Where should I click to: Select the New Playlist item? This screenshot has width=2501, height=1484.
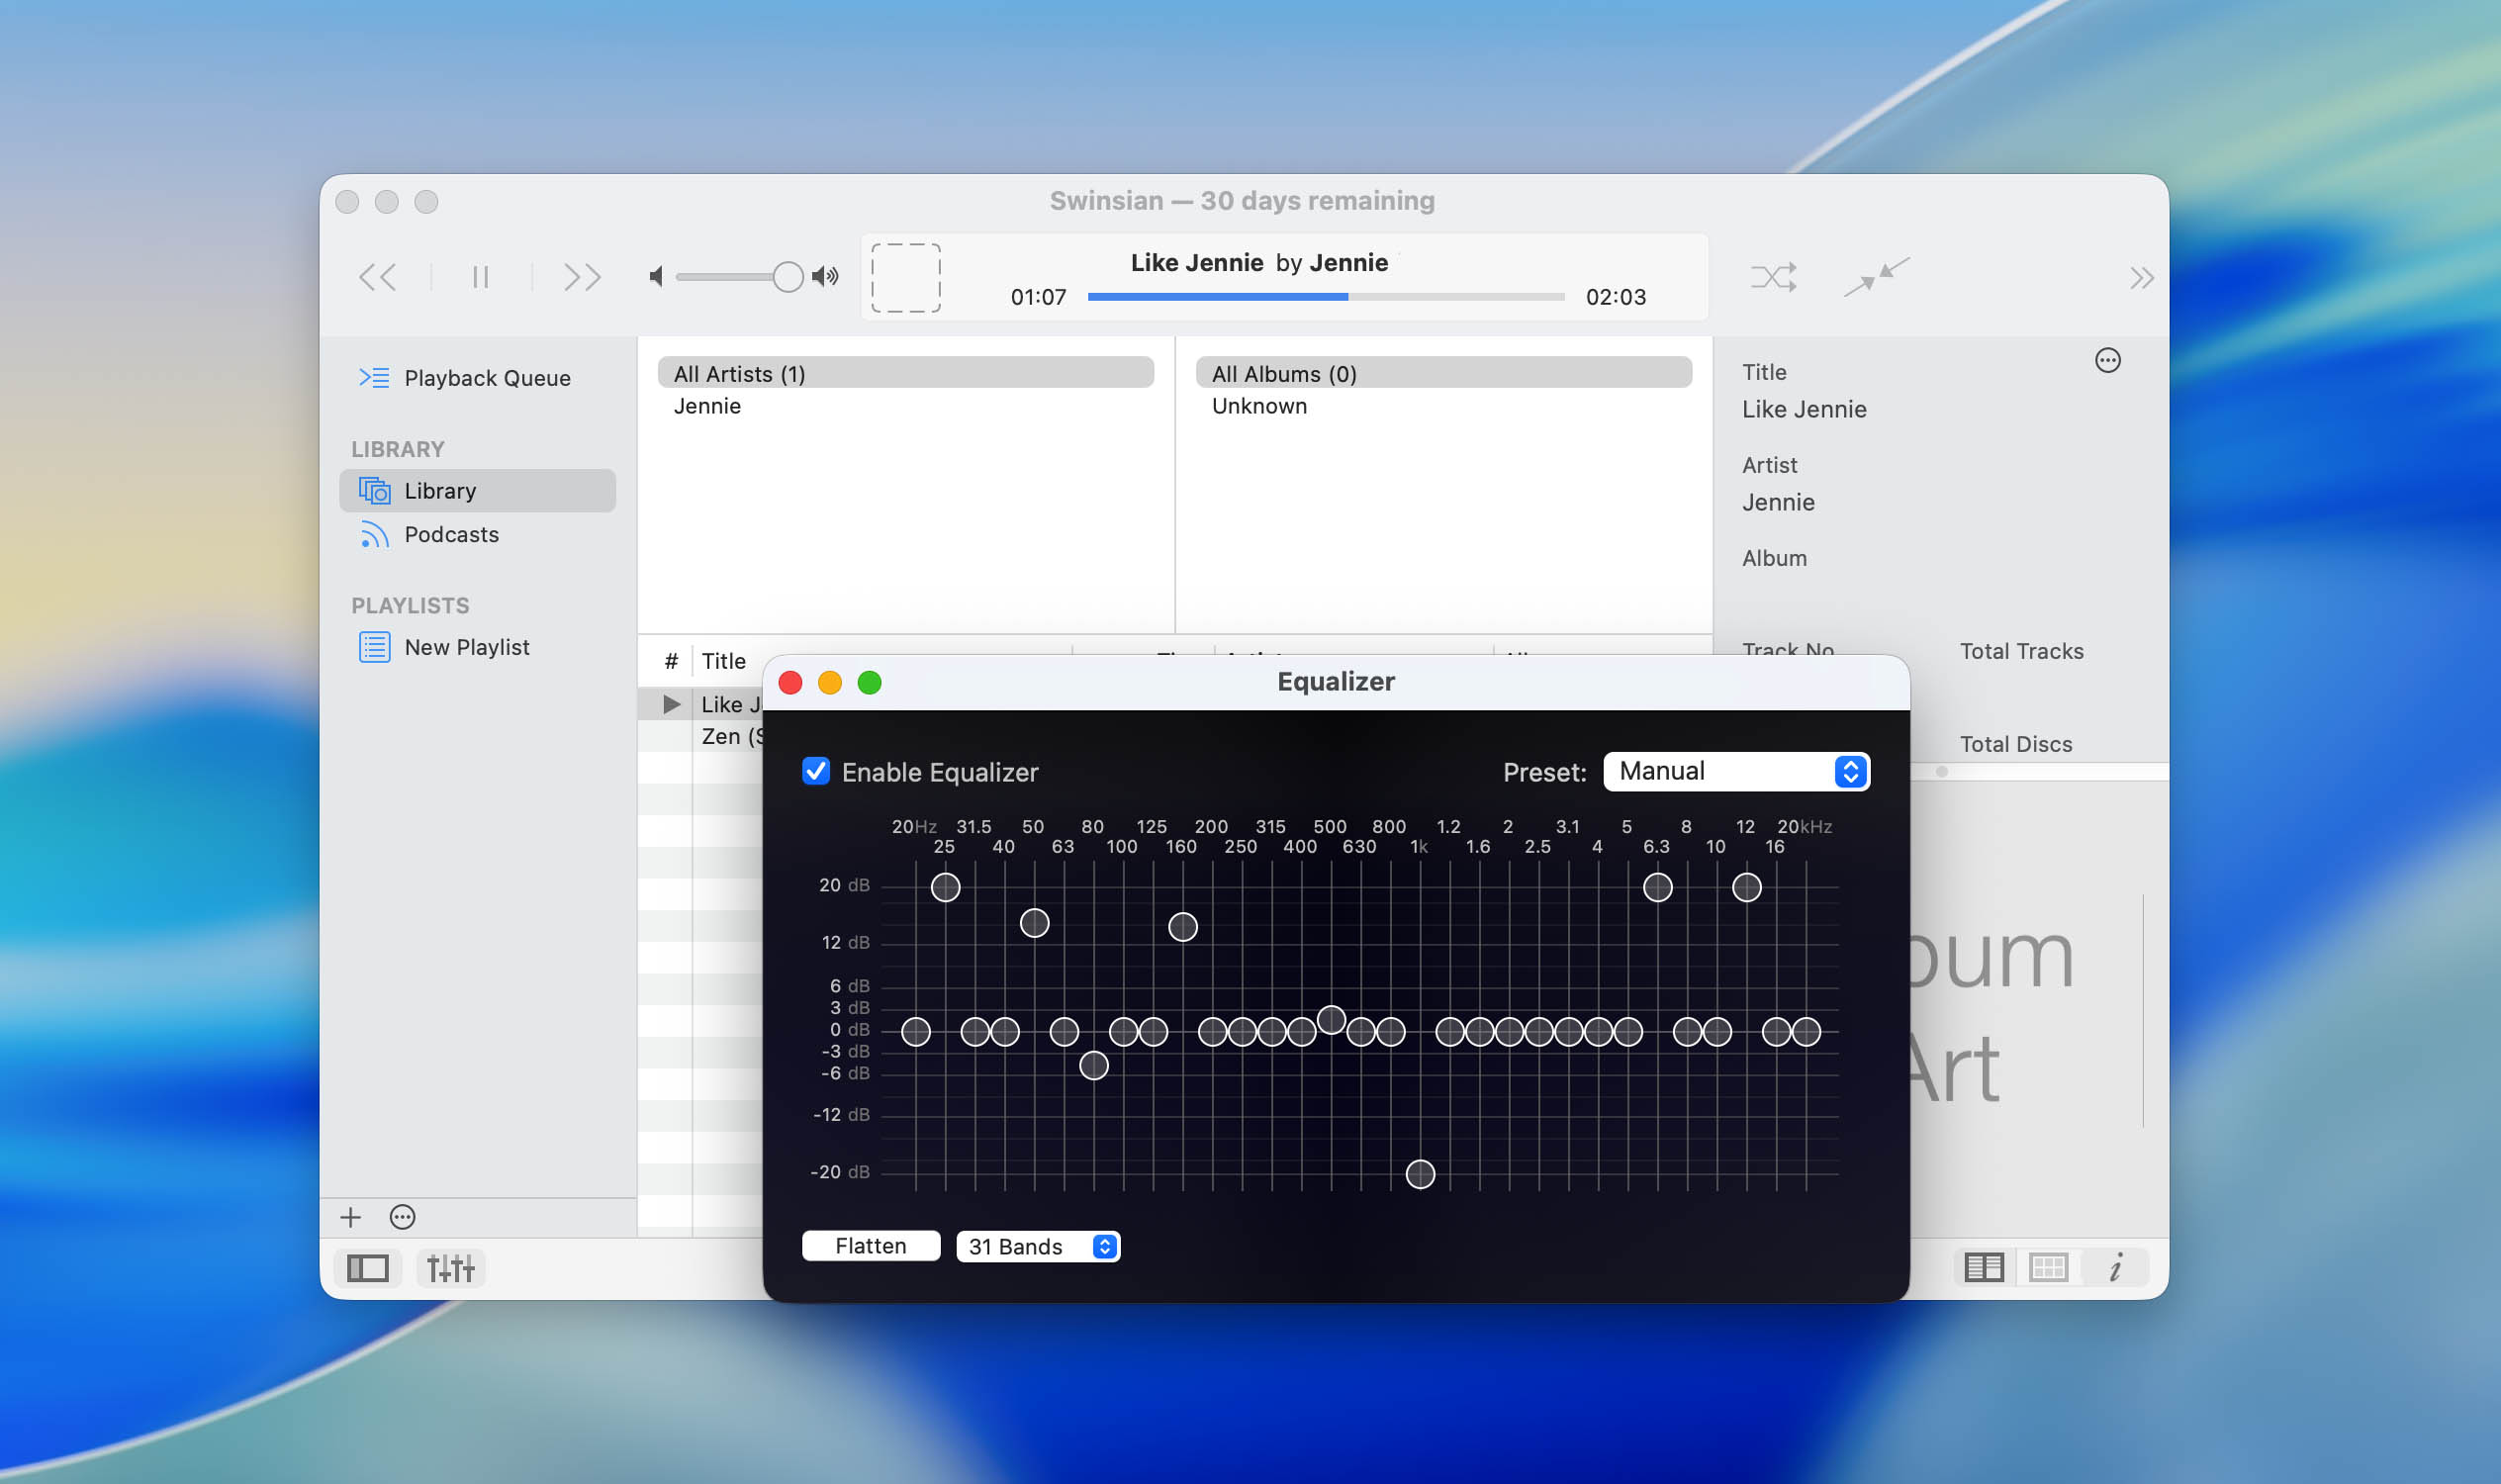tap(466, 647)
